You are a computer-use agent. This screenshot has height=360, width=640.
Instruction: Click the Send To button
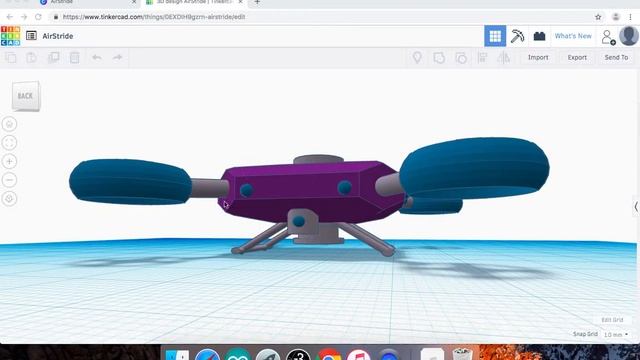616,58
